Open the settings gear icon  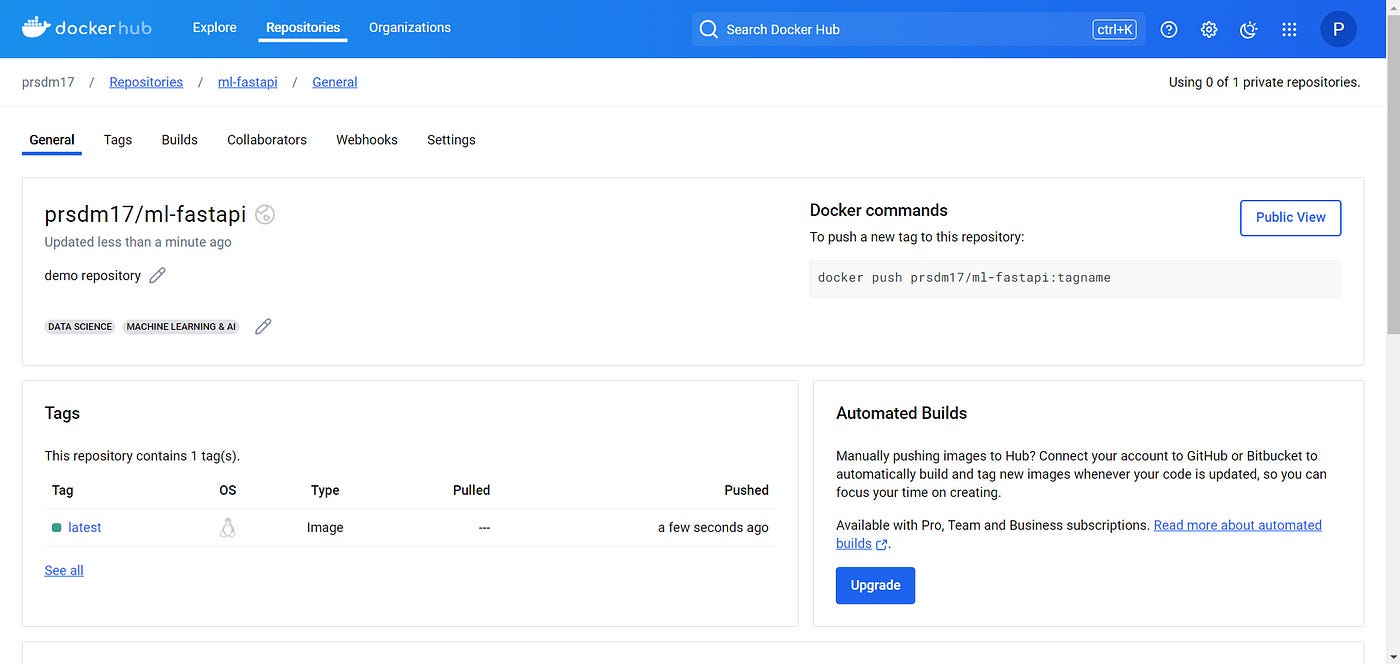(1209, 29)
